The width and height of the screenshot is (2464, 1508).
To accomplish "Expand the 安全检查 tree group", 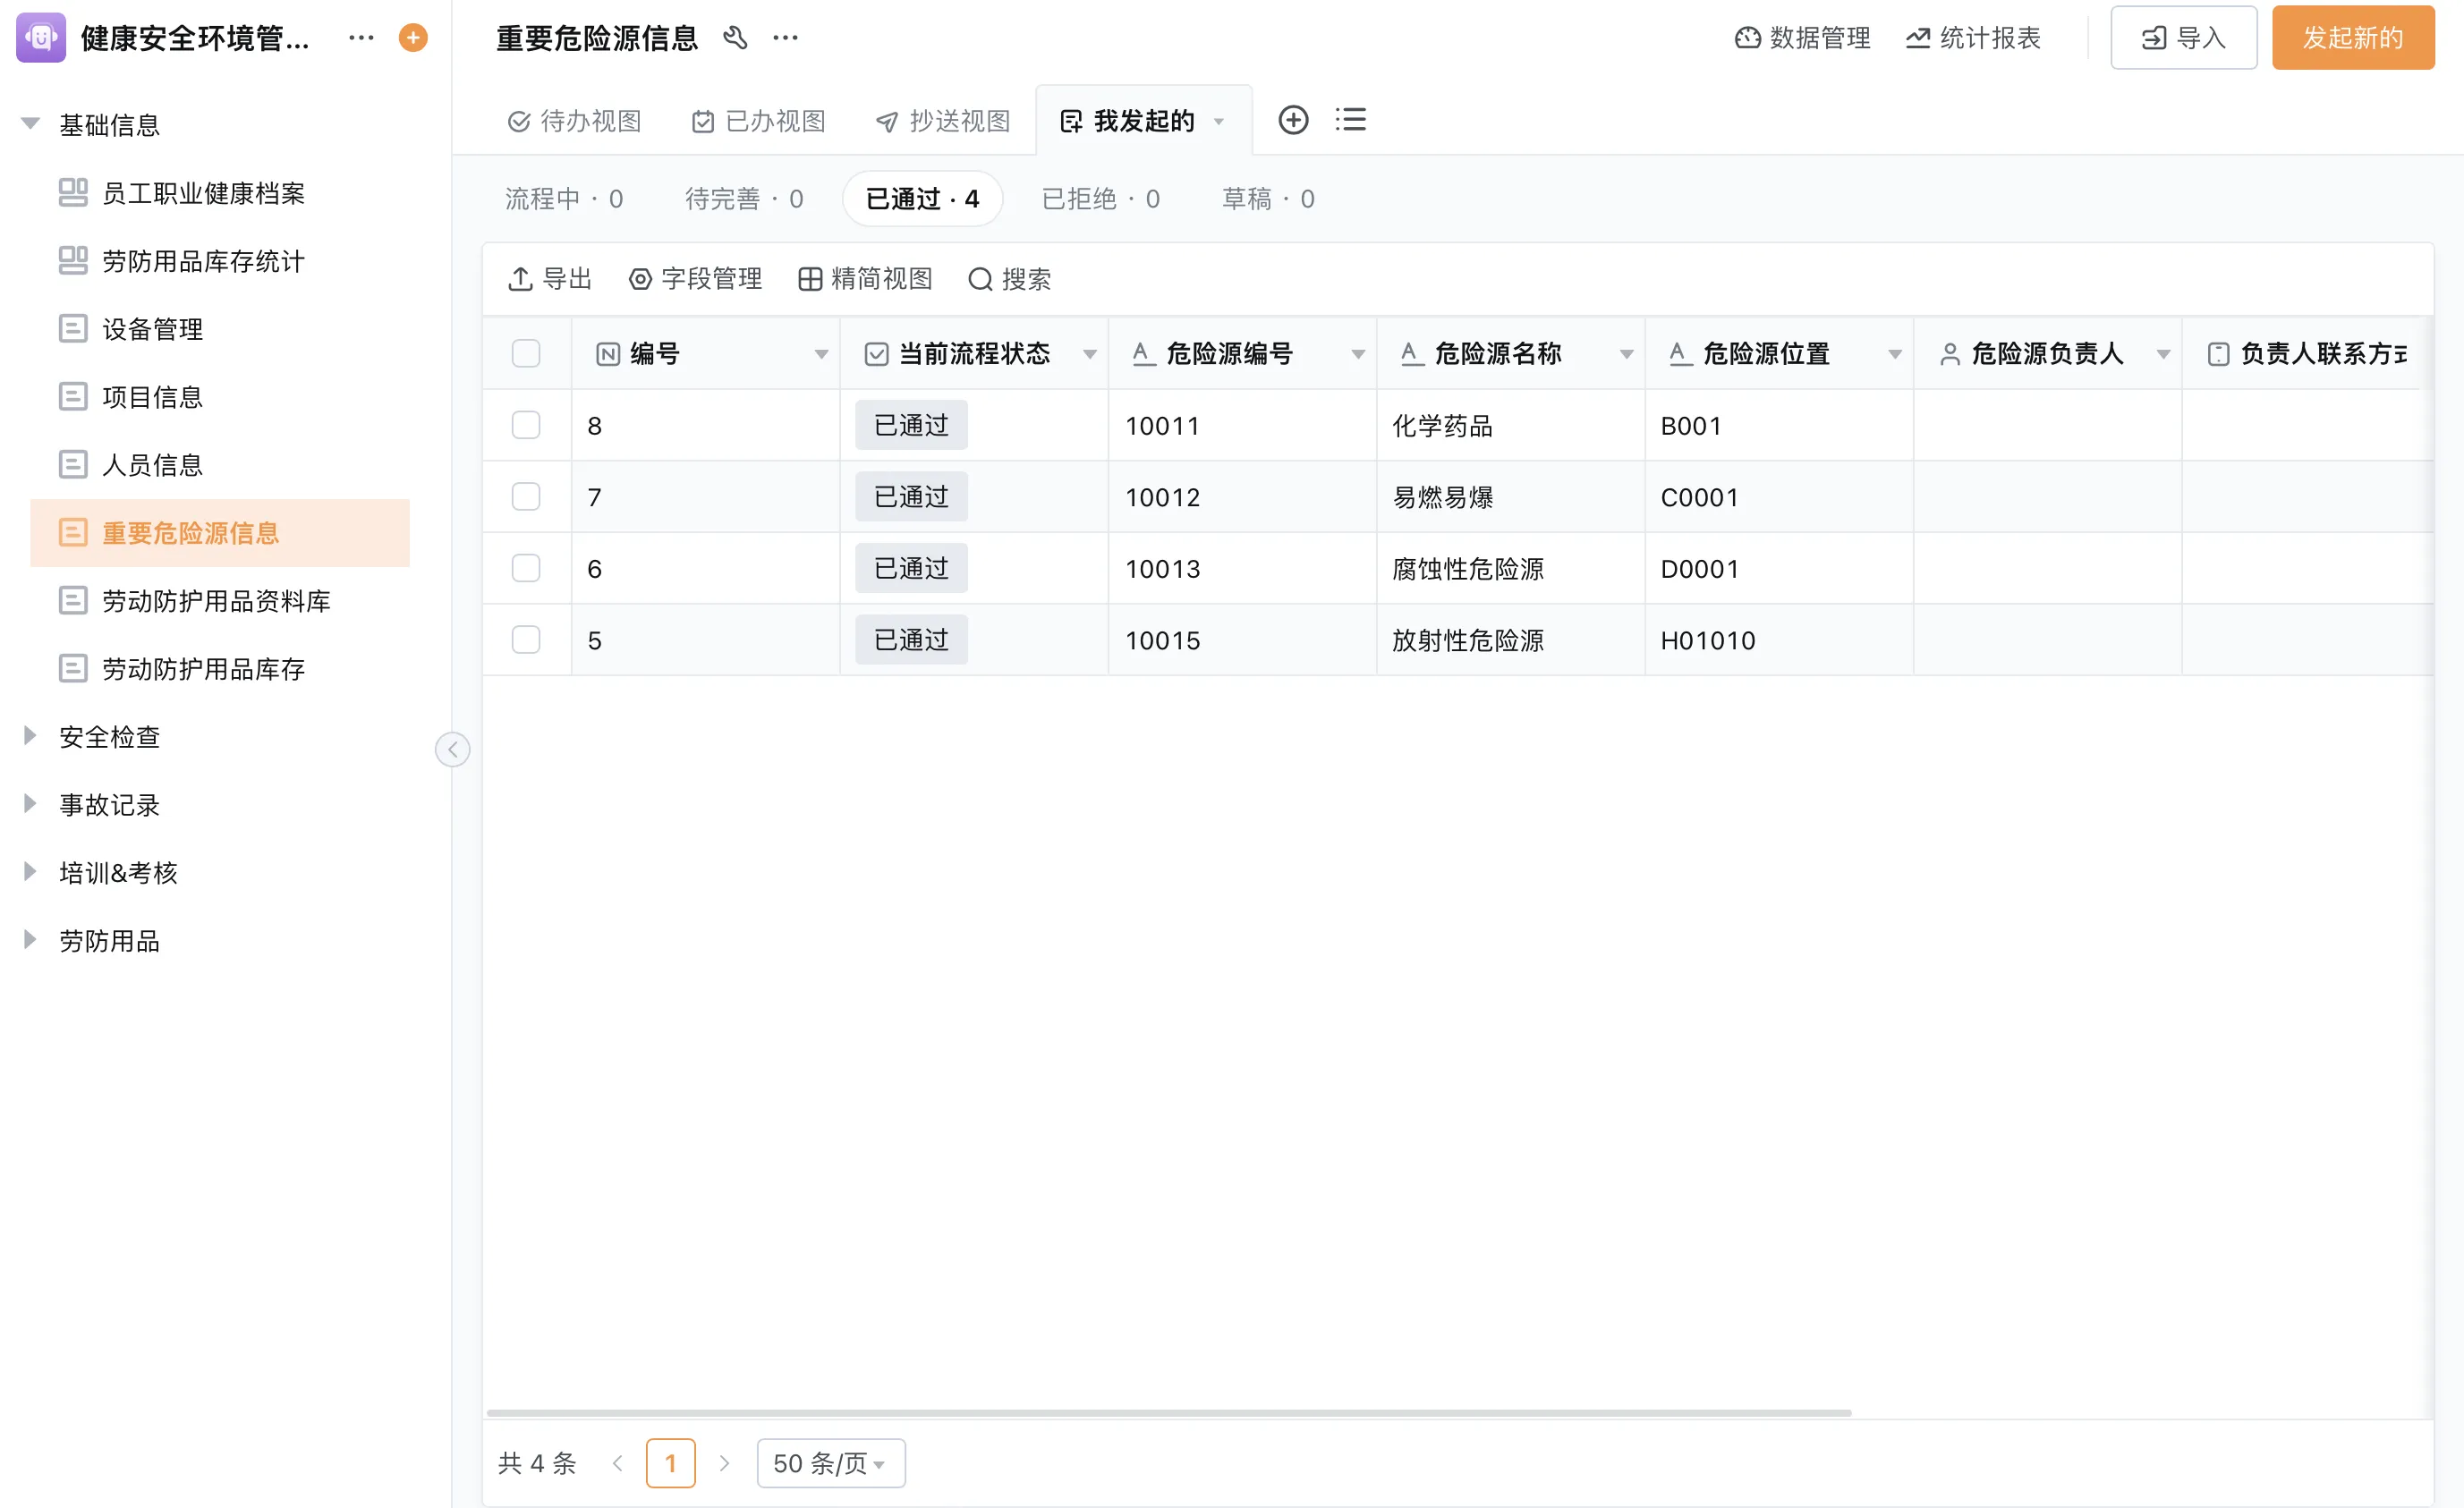I will pos(30,737).
